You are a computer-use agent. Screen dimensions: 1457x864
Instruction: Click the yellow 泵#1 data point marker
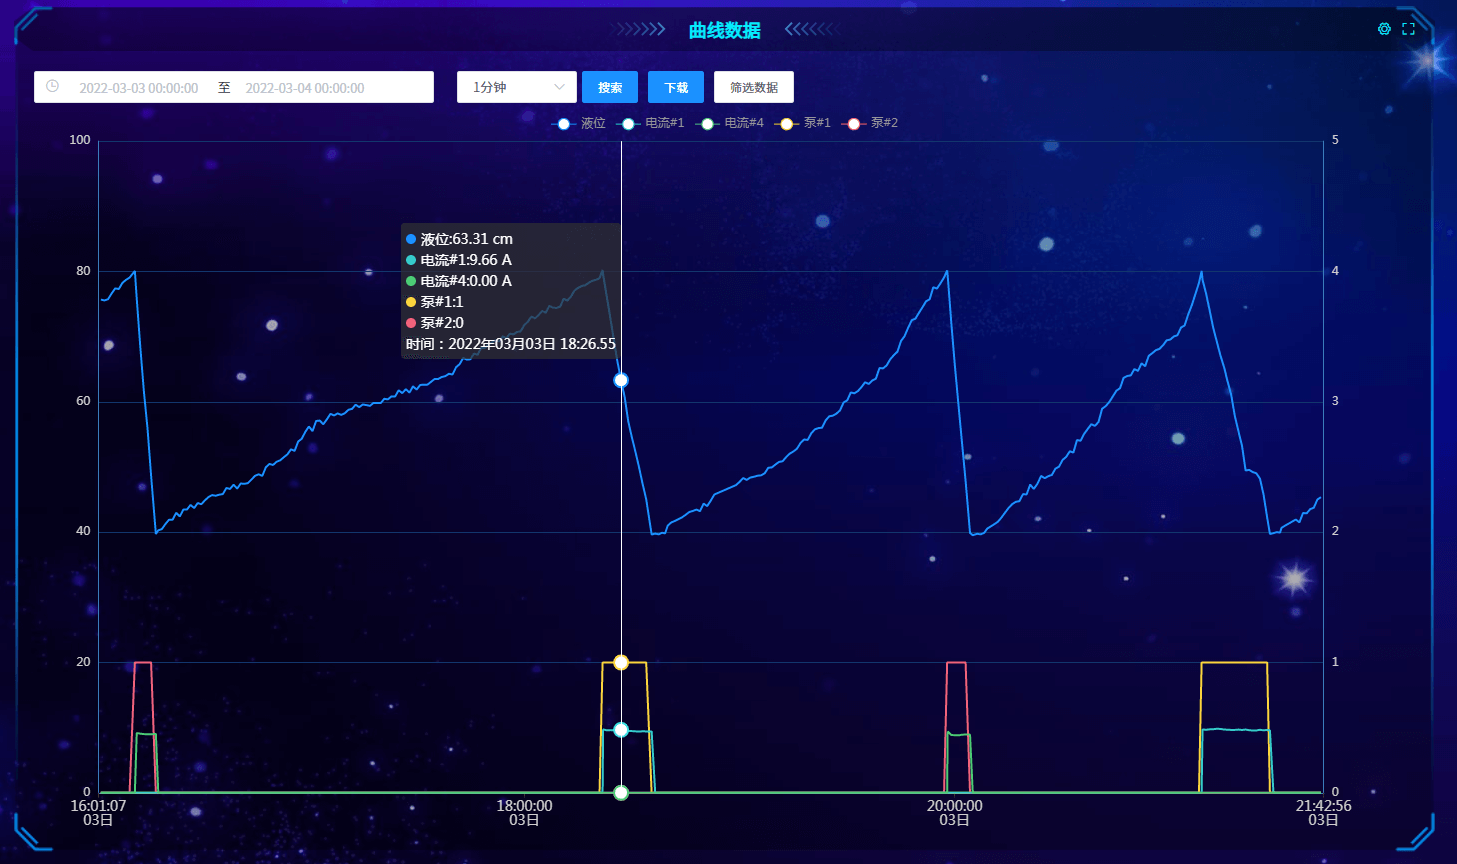[x=621, y=662]
